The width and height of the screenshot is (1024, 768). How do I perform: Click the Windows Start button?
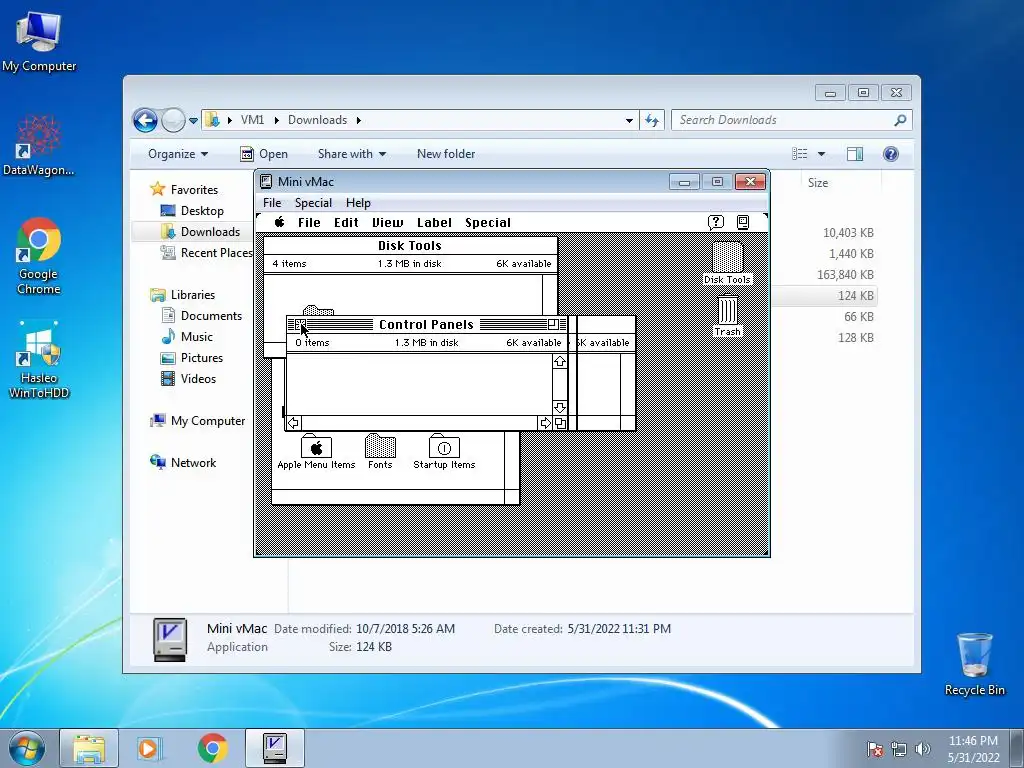point(26,748)
